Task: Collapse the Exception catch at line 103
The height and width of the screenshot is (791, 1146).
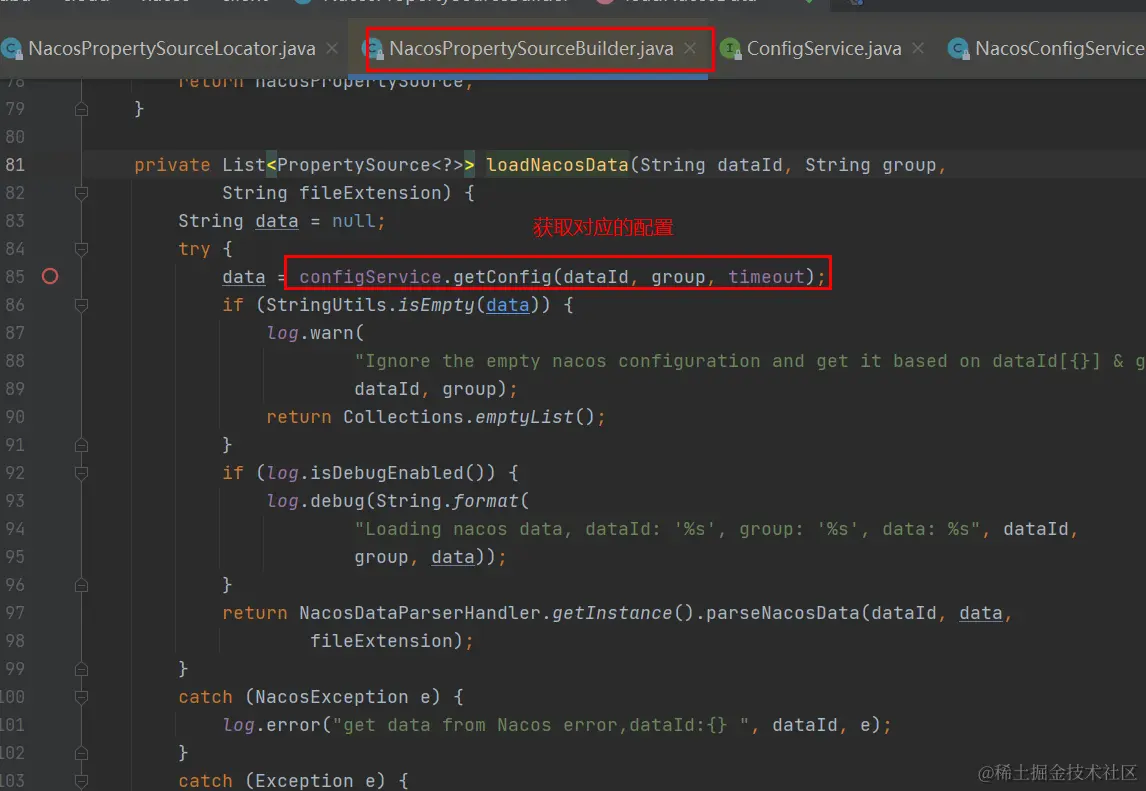Action: pyautogui.click(x=81, y=781)
